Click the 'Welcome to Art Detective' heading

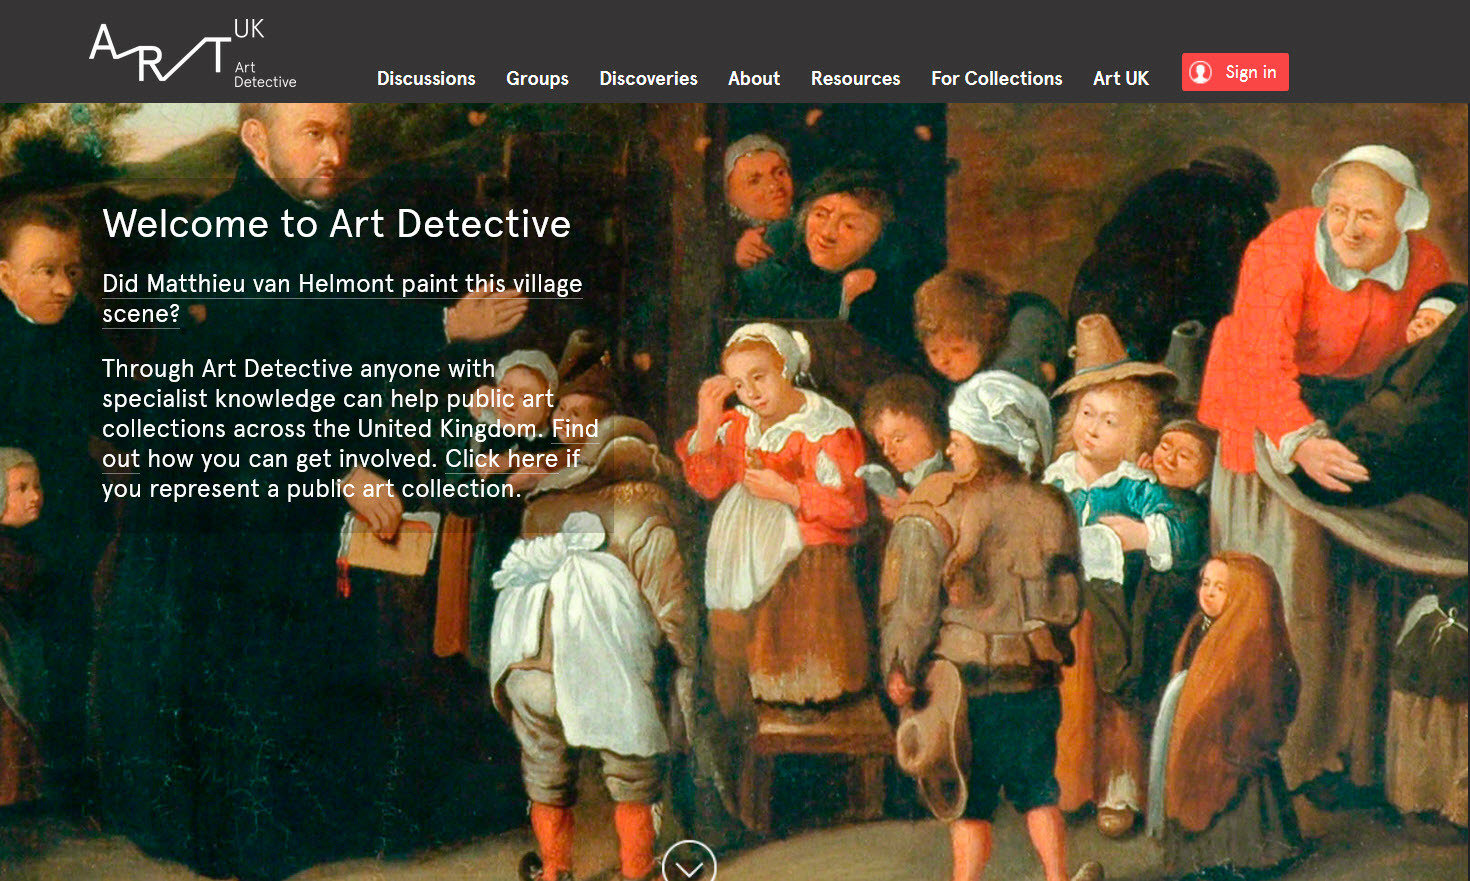[x=337, y=224]
